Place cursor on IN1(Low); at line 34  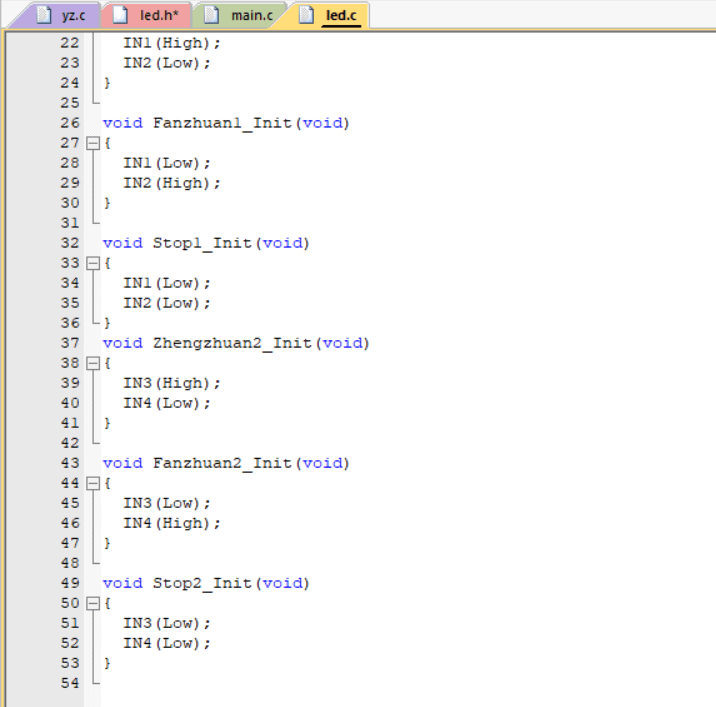(x=167, y=283)
